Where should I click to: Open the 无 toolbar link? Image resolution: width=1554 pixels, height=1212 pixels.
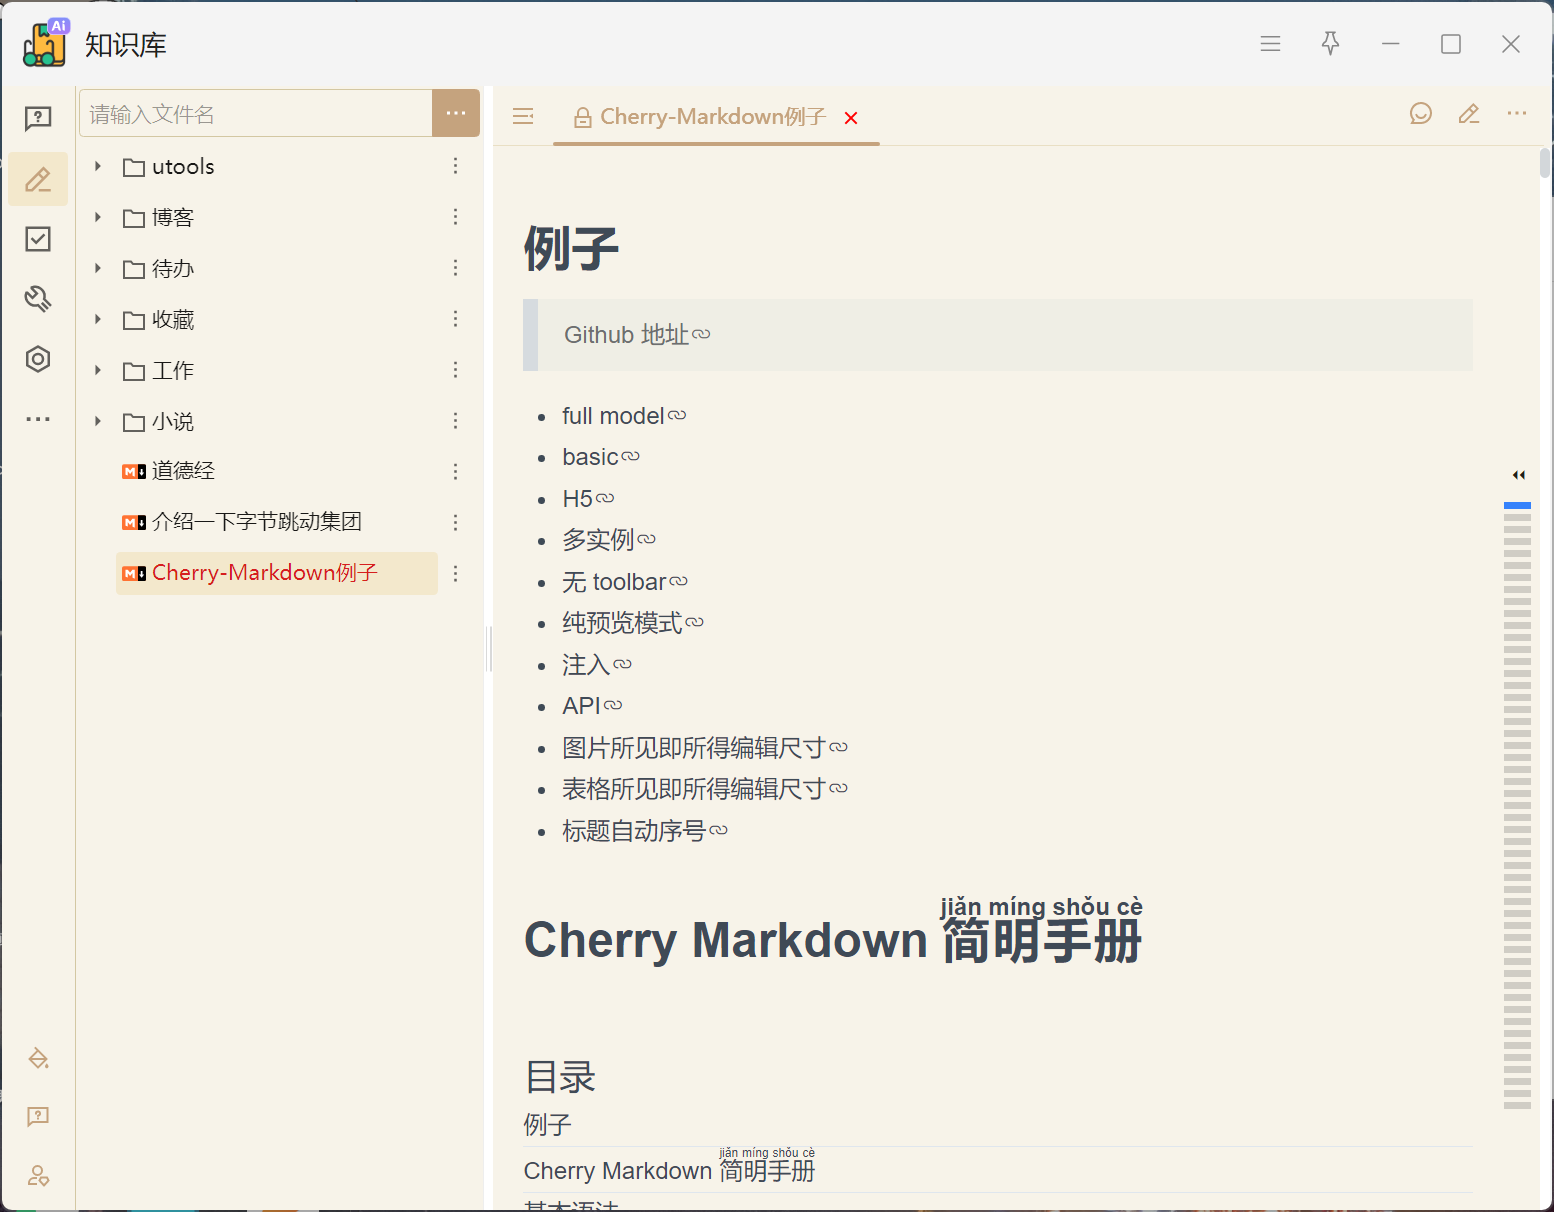pyautogui.click(x=625, y=582)
